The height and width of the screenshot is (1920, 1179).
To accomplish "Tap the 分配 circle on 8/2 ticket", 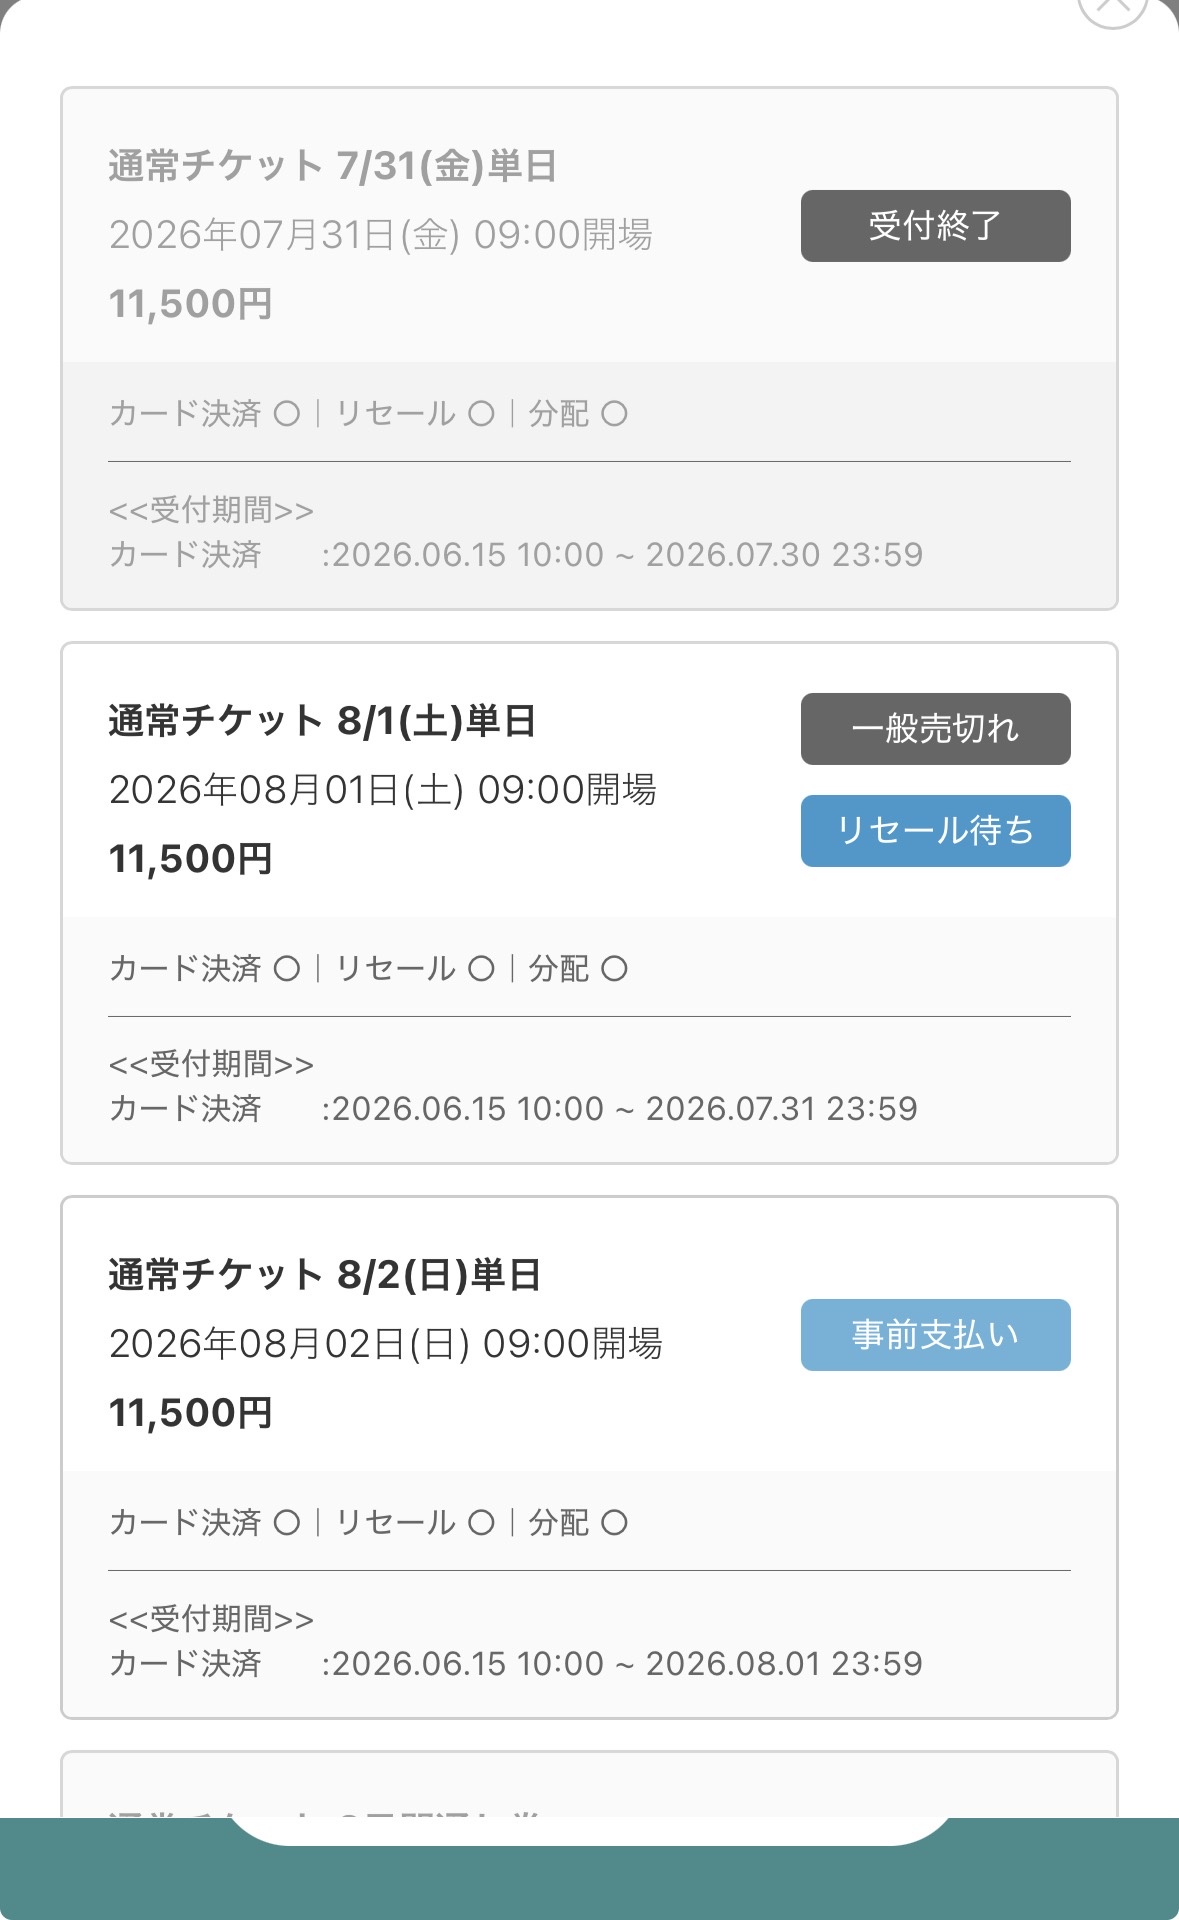I will tap(614, 1523).
